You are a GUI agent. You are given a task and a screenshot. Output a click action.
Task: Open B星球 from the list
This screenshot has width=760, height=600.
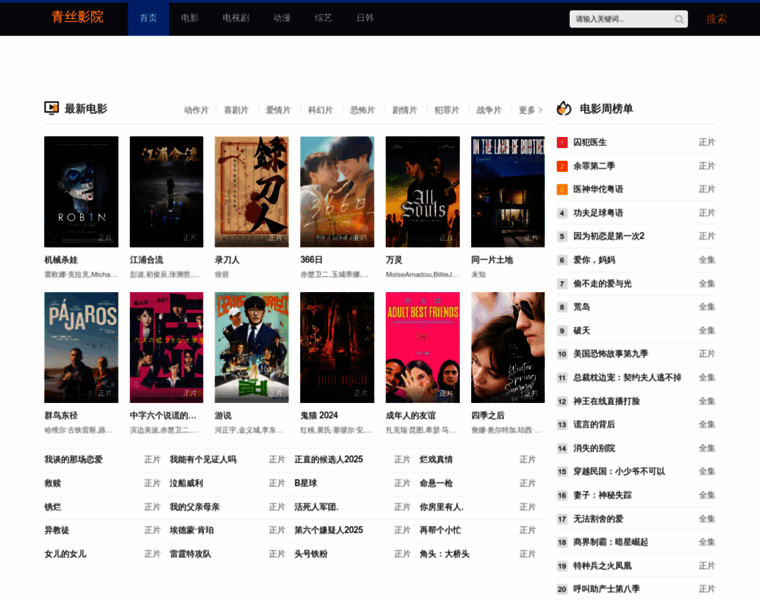[x=305, y=483]
